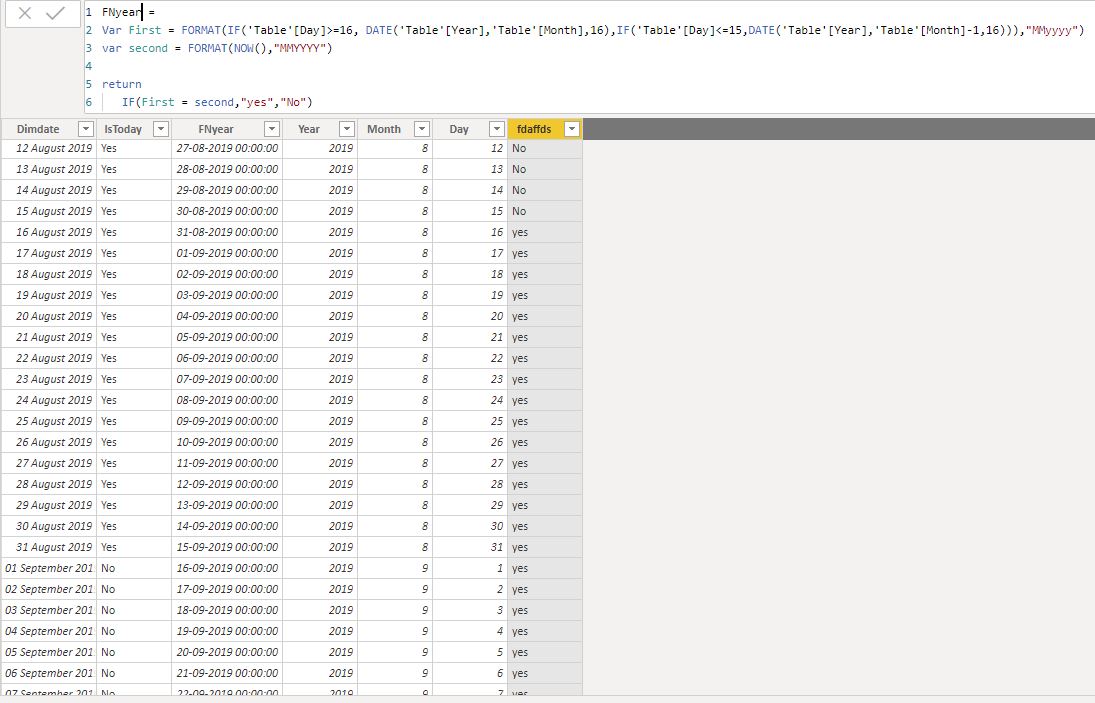Open the fdaffds column filter dropdown
This screenshot has height=703, width=1095.
pos(571,129)
